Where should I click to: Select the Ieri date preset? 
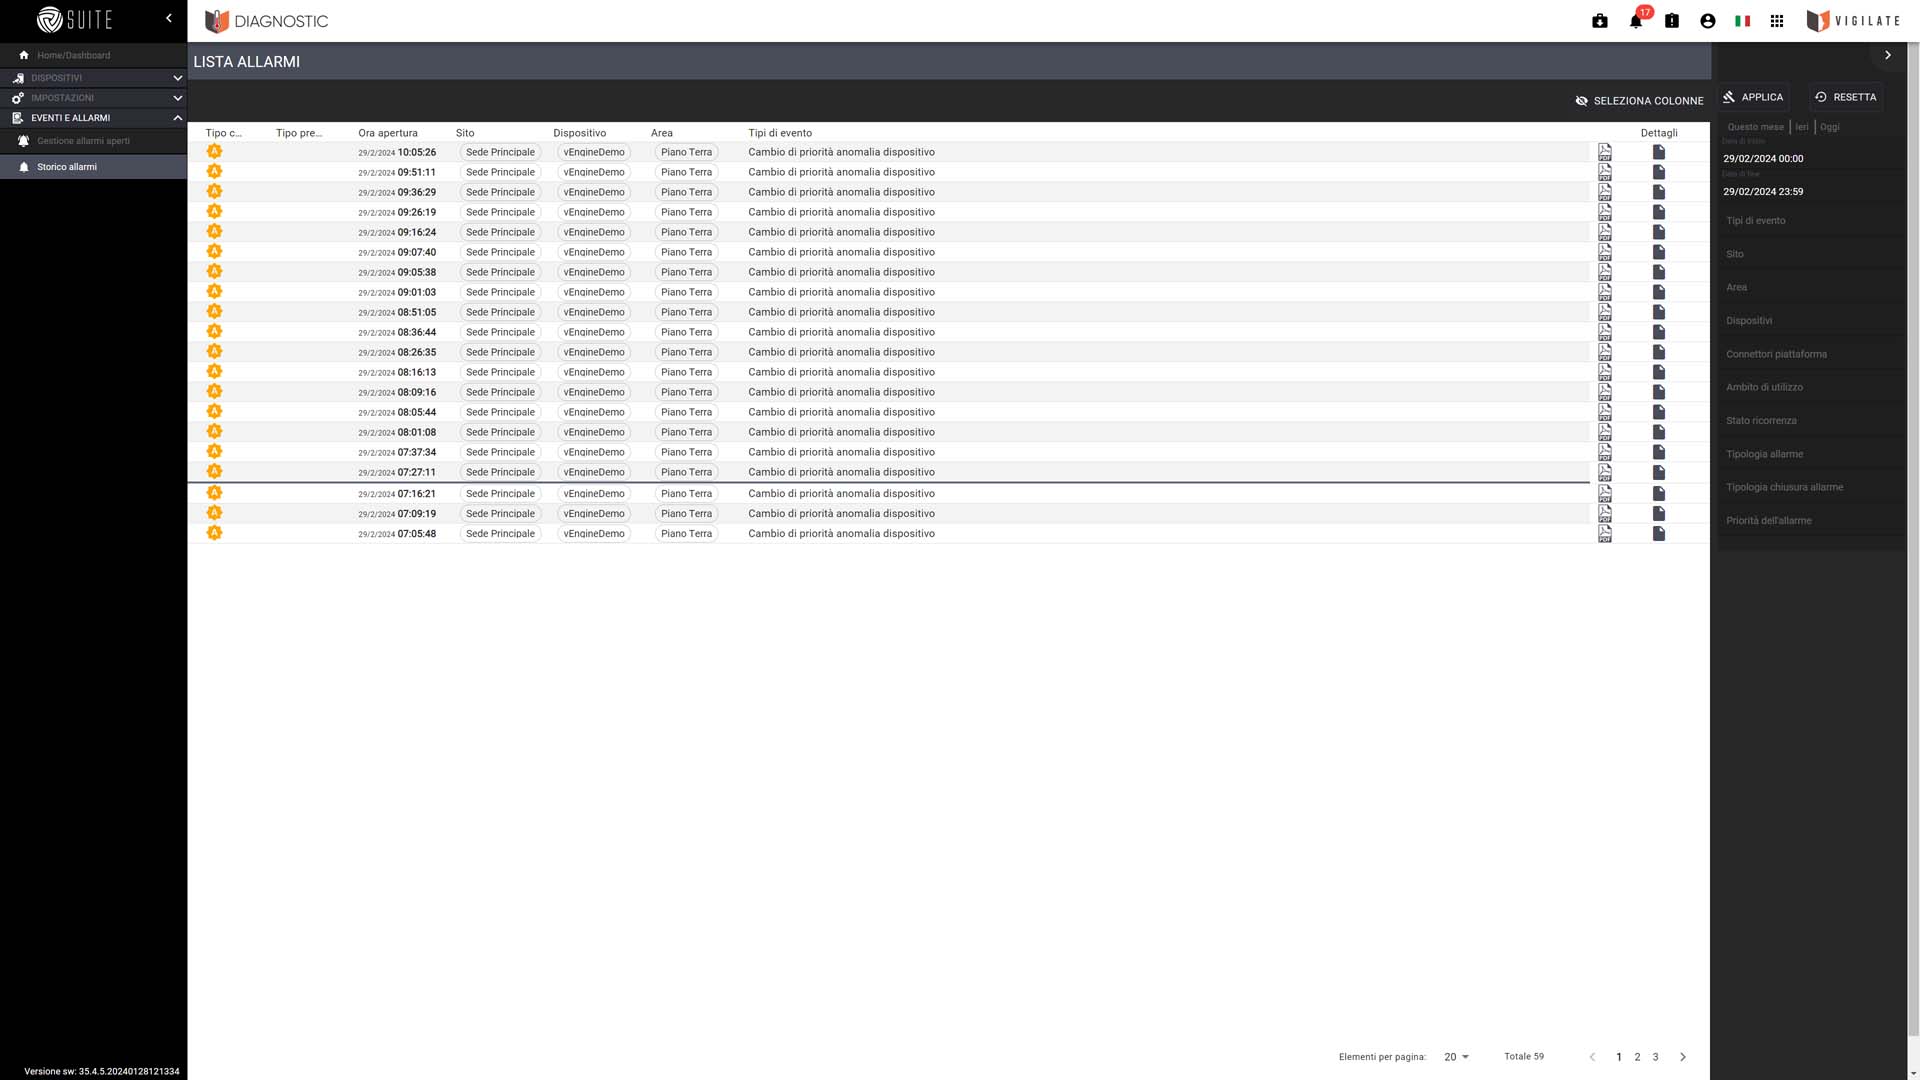[1802, 127]
